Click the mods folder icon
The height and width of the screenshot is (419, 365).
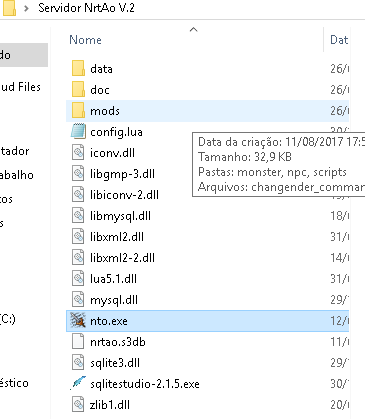coord(78,110)
